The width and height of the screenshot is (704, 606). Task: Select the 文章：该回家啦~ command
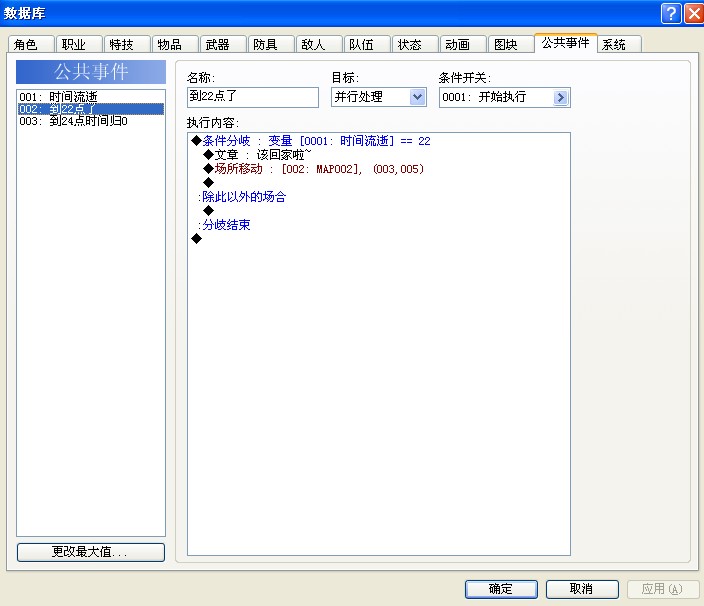[x=257, y=155]
